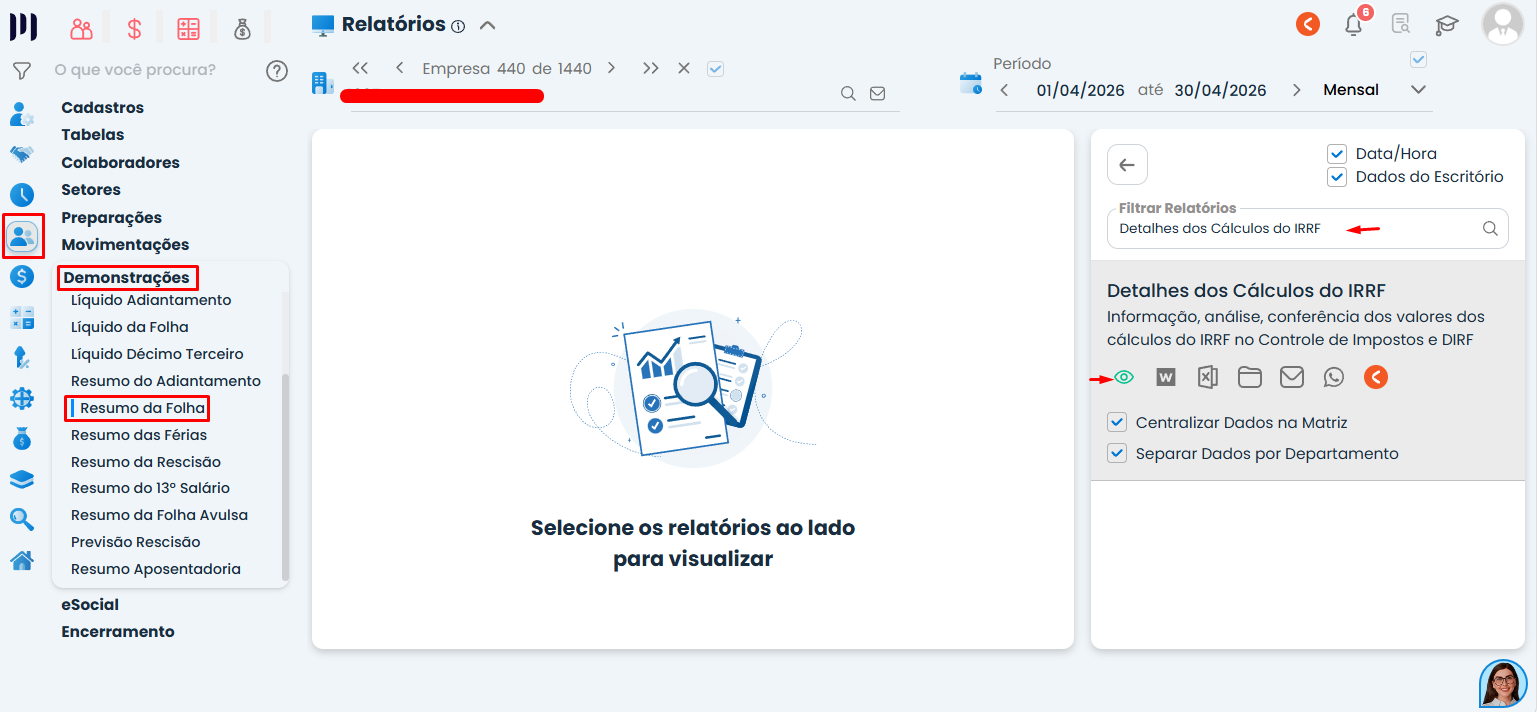
Task: Go to the next company arrow
Action: [x=611, y=68]
